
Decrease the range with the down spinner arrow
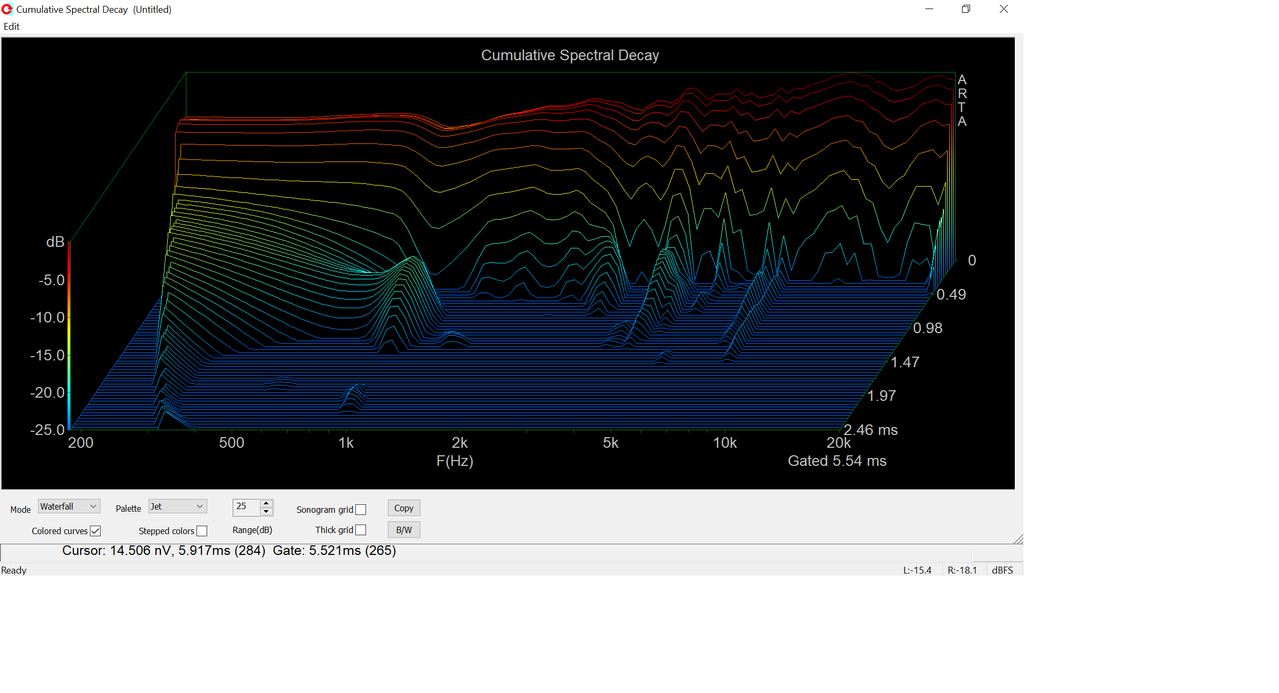click(x=266, y=511)
